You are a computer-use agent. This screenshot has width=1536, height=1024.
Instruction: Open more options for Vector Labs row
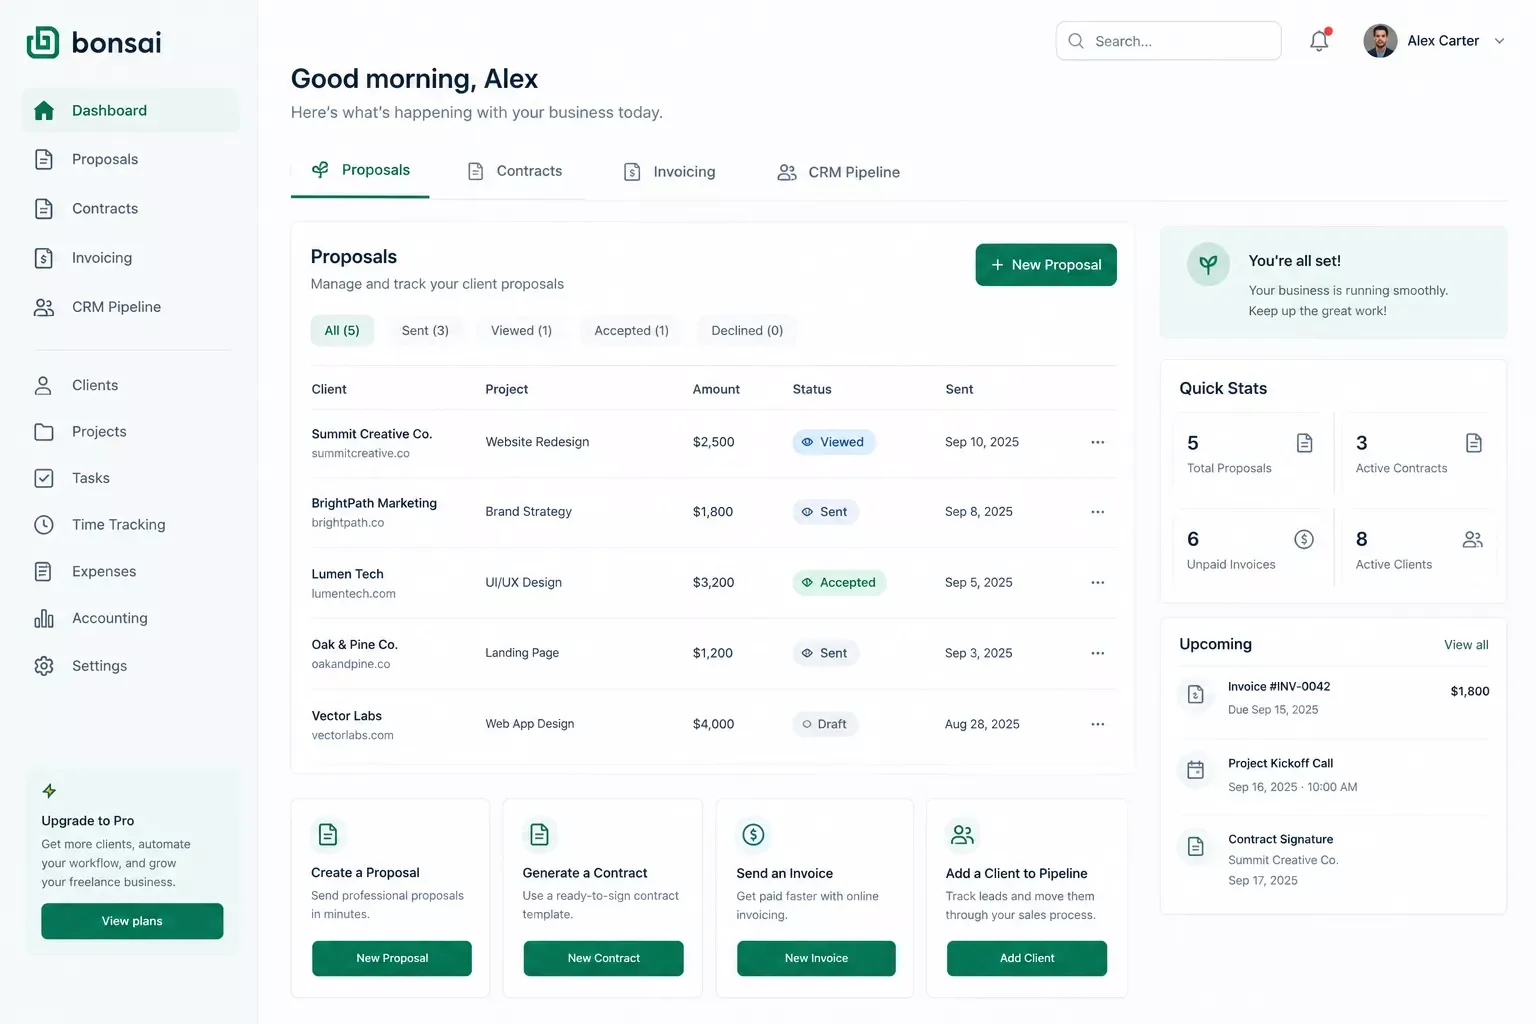pos(1097,724)
